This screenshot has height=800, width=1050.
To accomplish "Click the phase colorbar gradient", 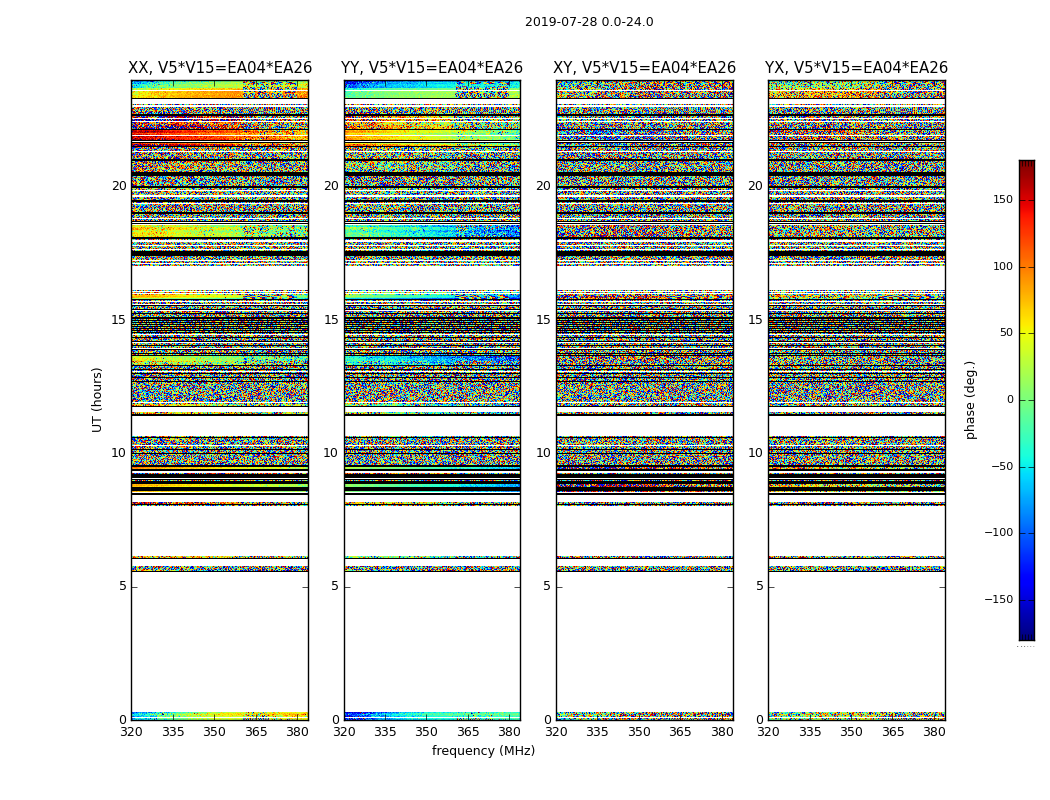I will (1027, 400).
